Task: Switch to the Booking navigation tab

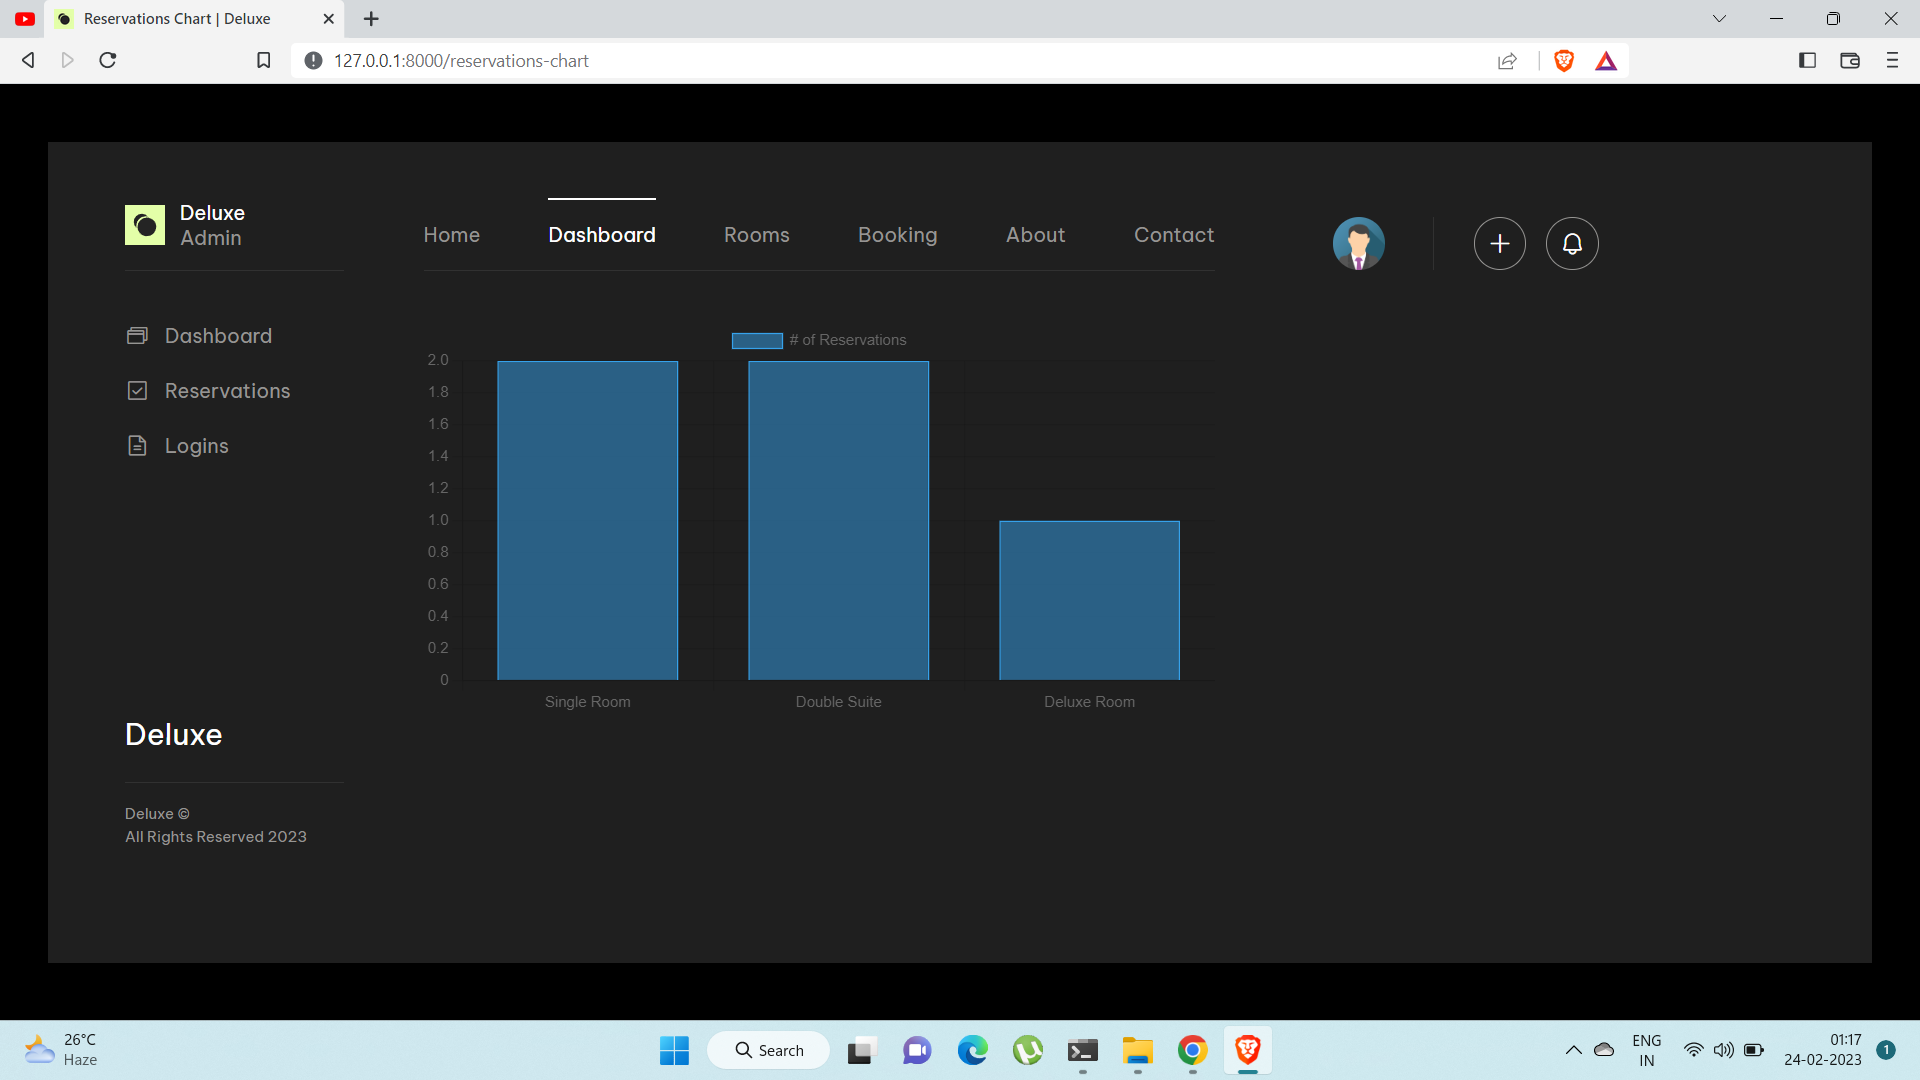Action: 897,235
